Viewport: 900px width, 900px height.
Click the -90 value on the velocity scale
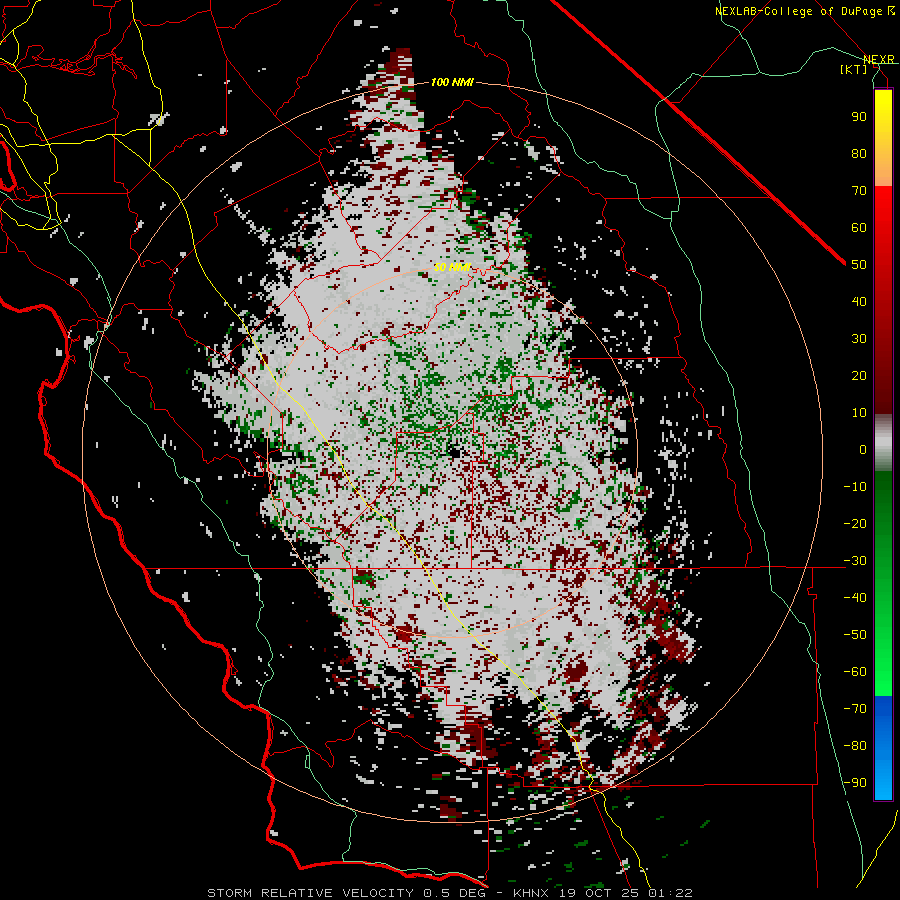[855, 783]
